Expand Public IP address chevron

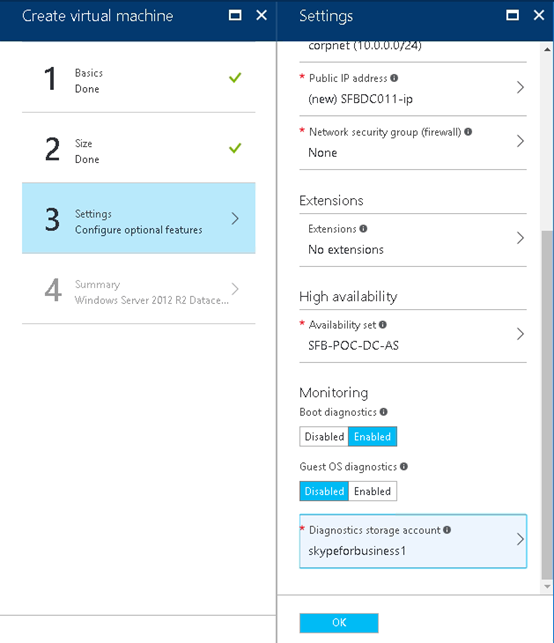coord(520,87)
